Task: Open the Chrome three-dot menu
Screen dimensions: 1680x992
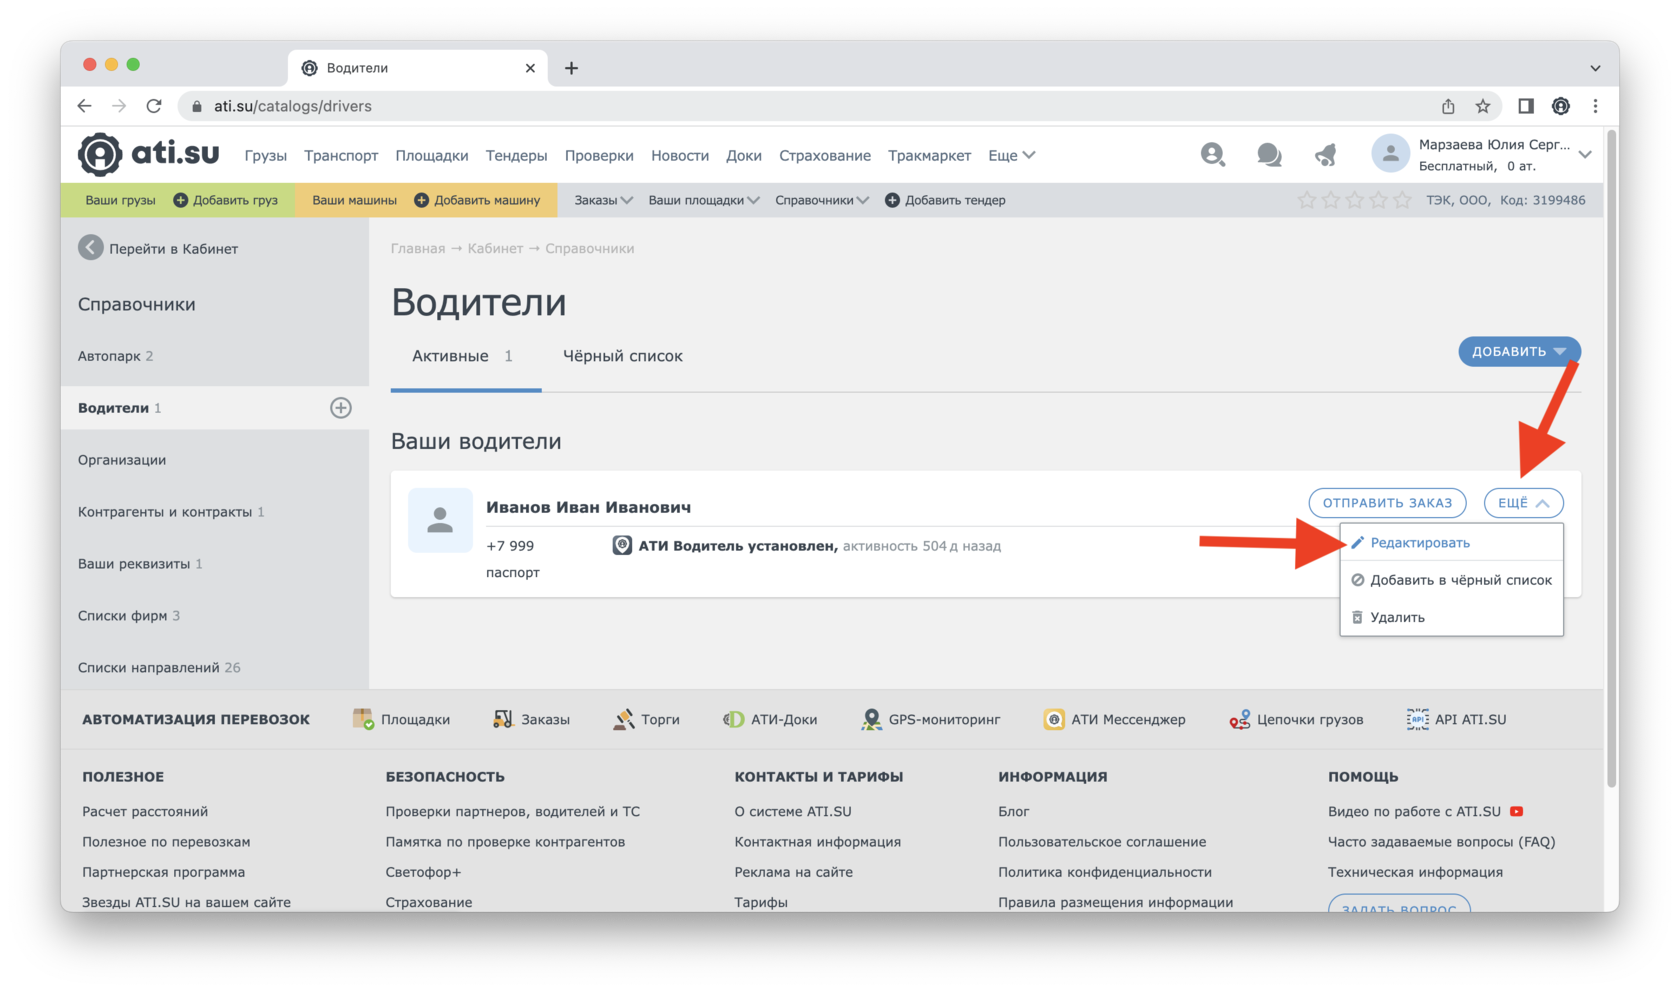Action: 1595,106
